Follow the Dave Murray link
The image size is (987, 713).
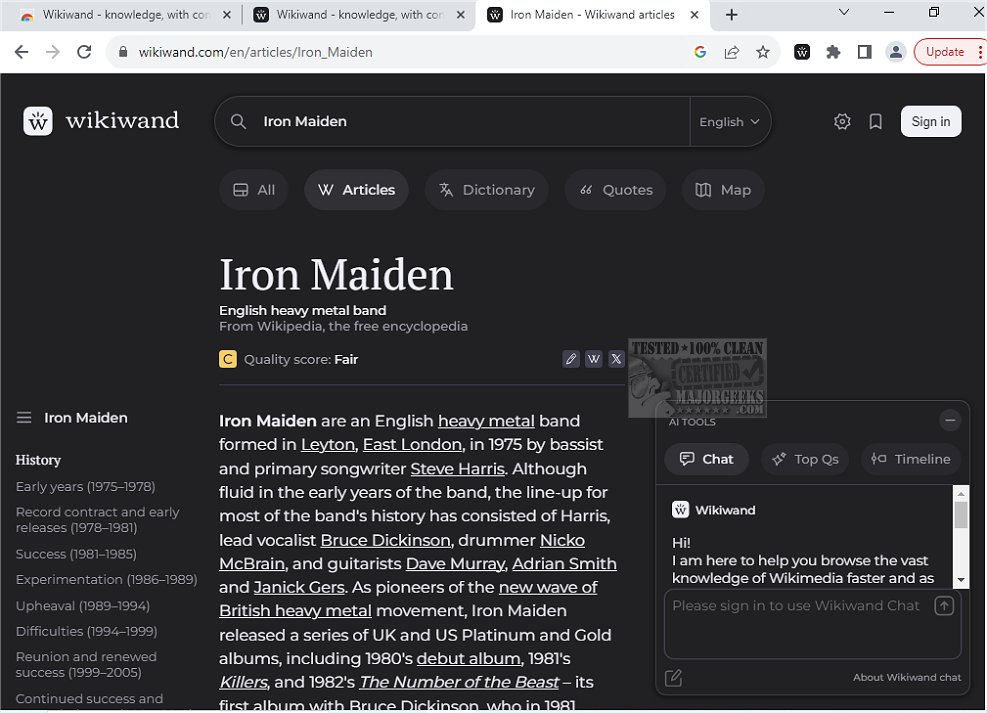click(x=455, y=564)
